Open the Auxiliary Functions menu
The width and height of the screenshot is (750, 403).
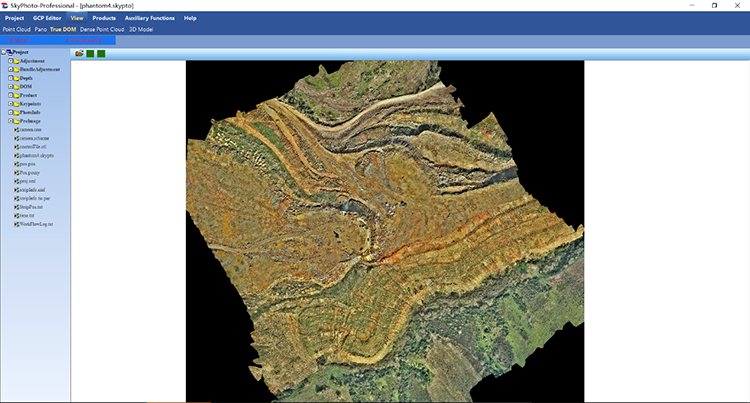click(150, 18)
